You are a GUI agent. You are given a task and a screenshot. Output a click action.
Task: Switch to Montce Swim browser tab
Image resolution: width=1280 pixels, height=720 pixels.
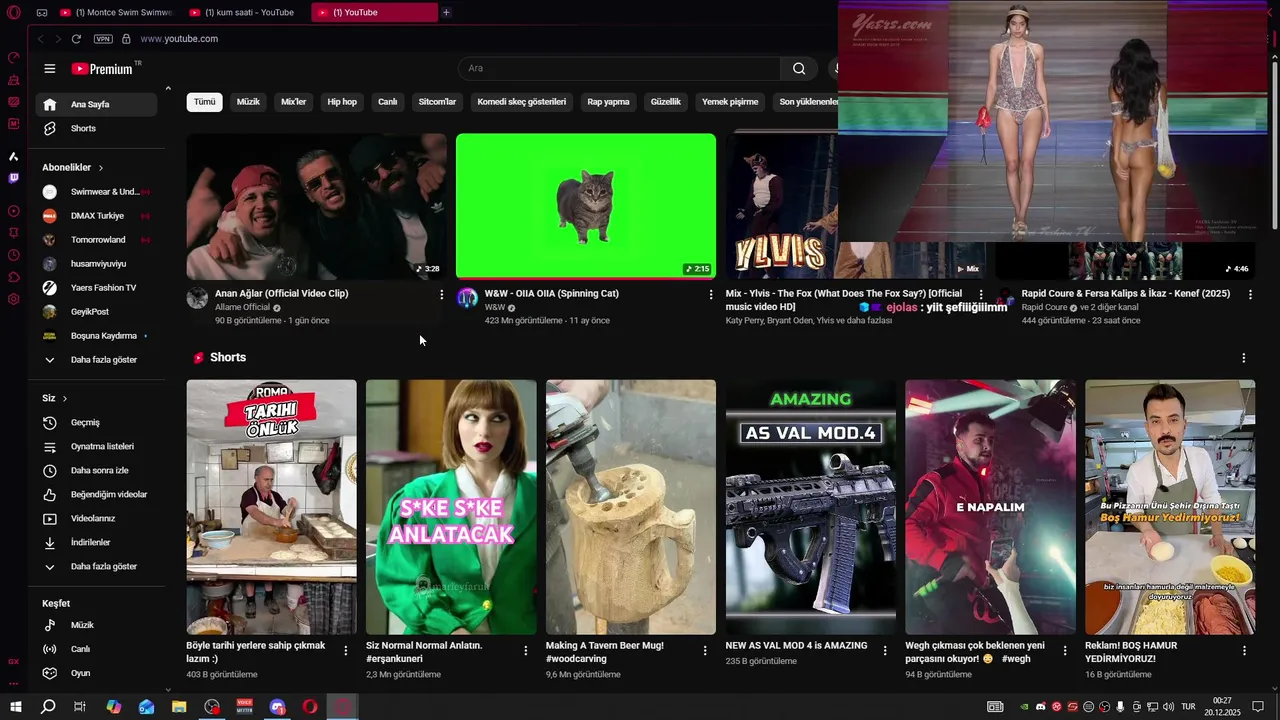(118, 12)
